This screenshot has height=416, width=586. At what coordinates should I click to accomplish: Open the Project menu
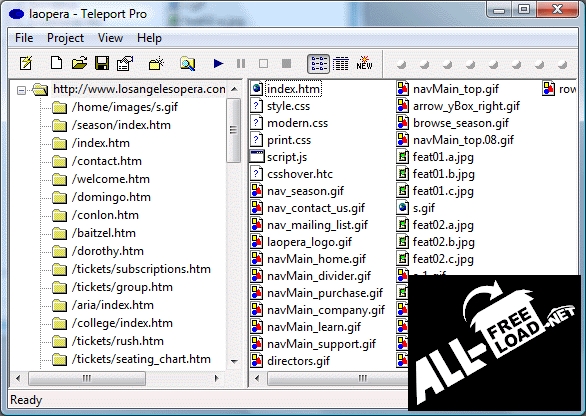point(65,38)
